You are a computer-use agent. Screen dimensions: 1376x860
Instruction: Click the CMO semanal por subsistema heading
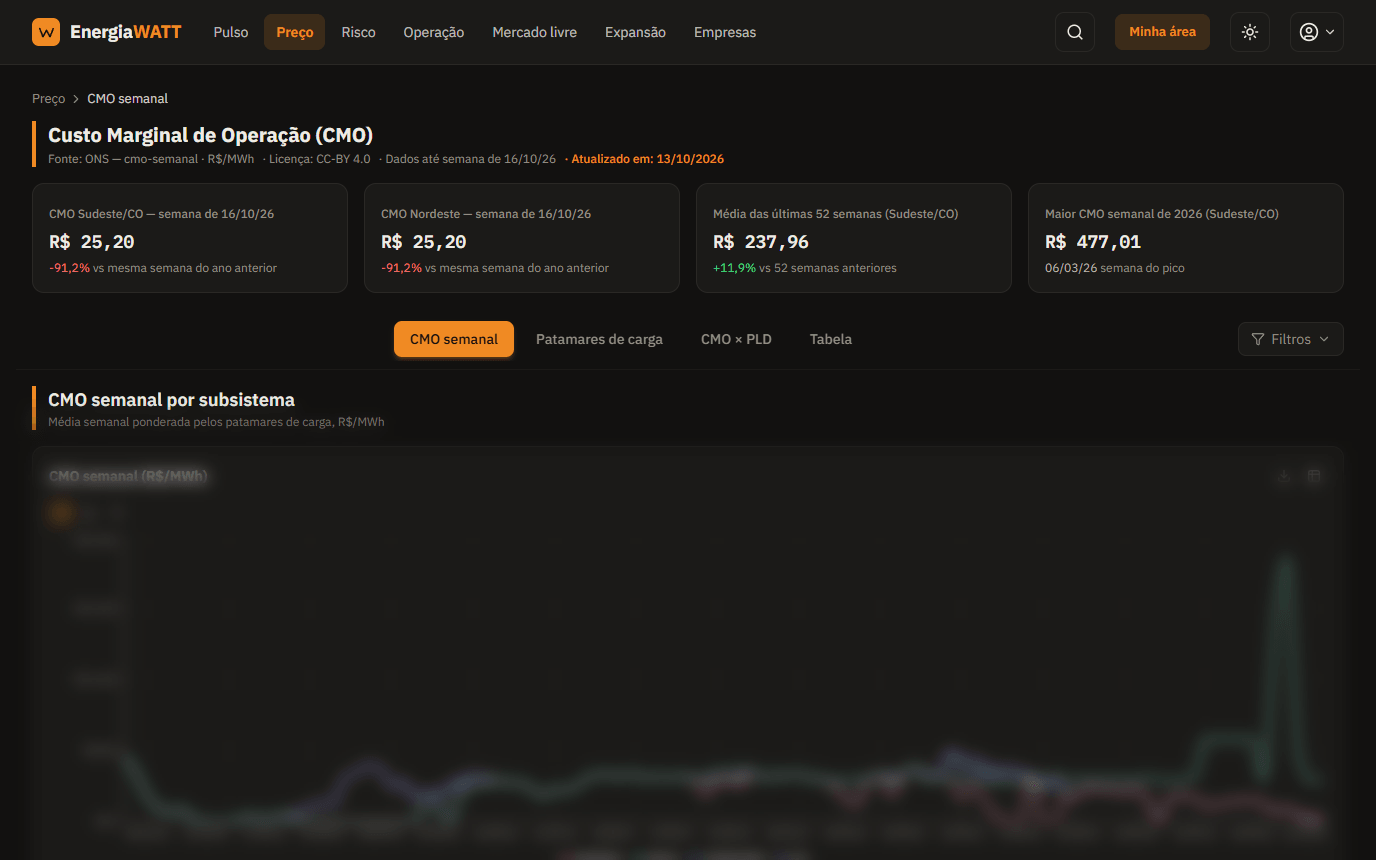pyautogui.click(x=171, y=400)
